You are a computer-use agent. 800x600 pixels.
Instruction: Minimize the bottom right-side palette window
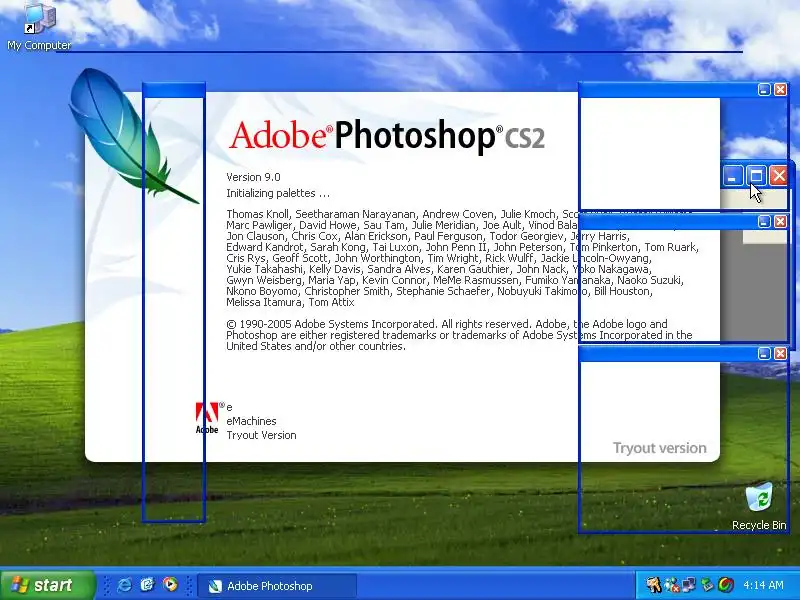[x=764, y=354]
